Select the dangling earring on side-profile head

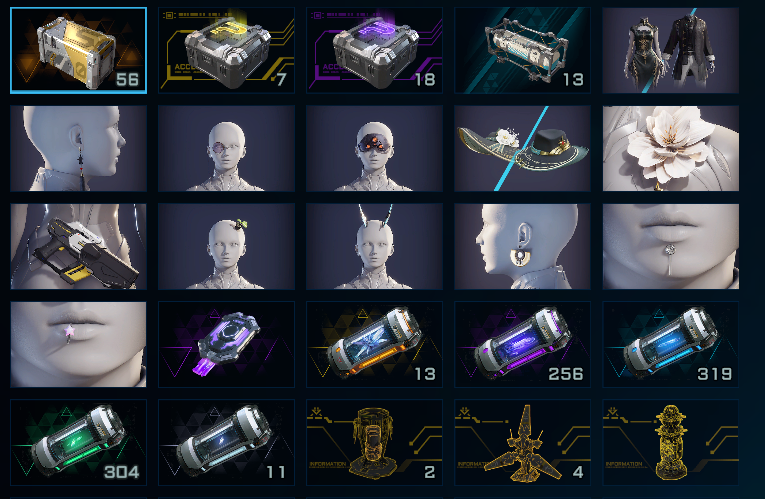pos(78,148)
